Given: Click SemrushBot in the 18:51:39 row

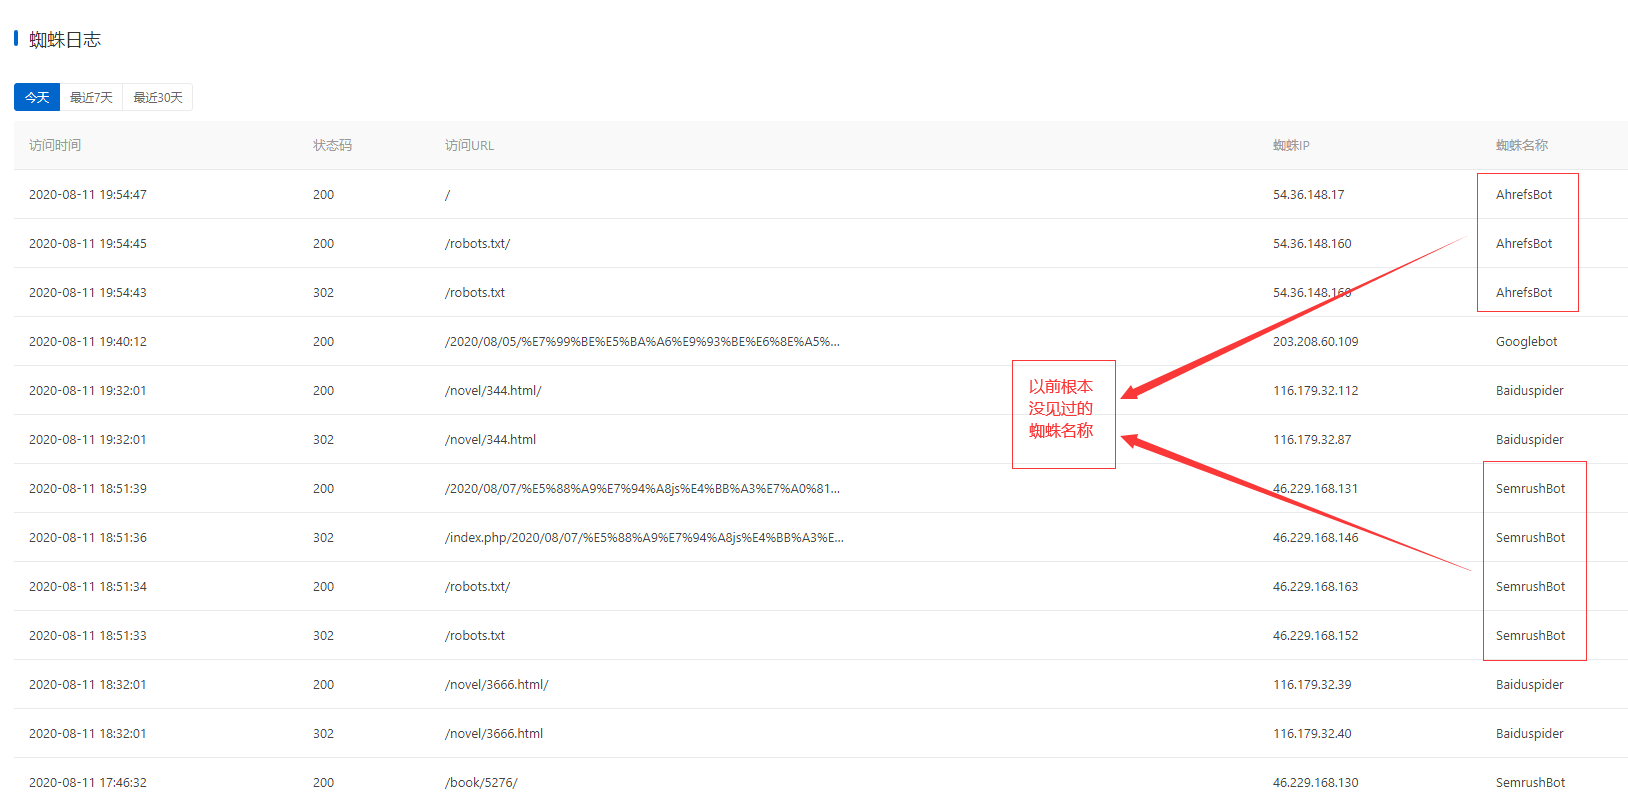Looking at the screenshot, I should pyautogui.click(x=1530, y=488).
